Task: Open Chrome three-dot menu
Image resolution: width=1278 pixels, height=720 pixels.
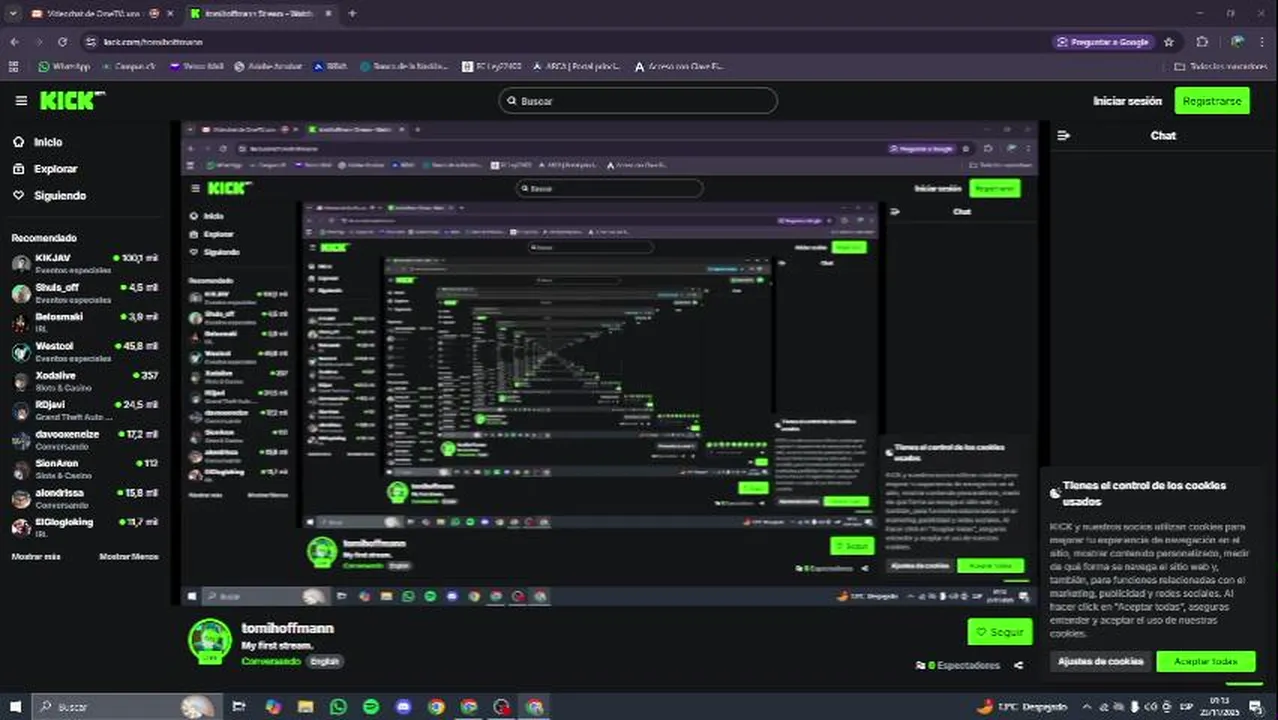Action: pyautogui.click(x=1262, y=42)
